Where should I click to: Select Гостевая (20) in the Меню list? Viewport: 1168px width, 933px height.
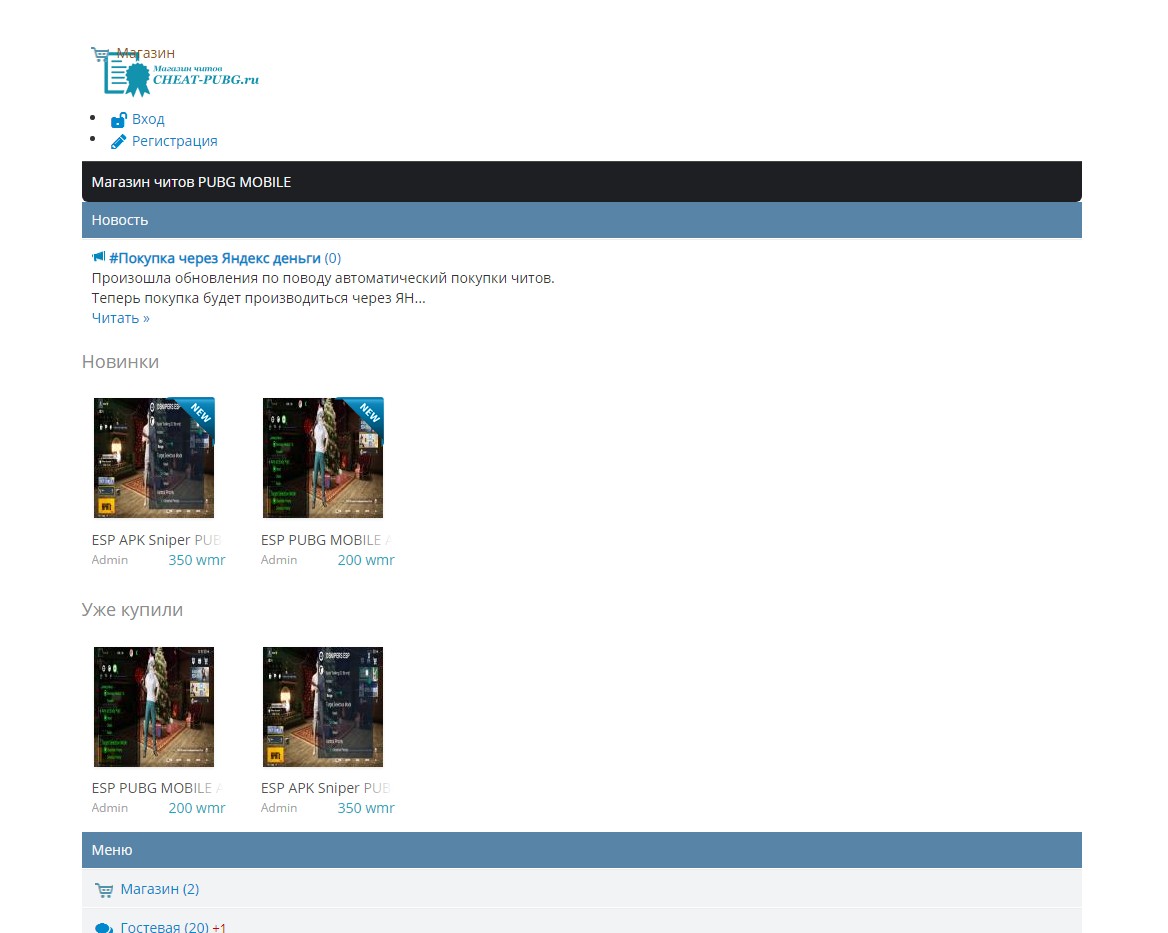164,927
